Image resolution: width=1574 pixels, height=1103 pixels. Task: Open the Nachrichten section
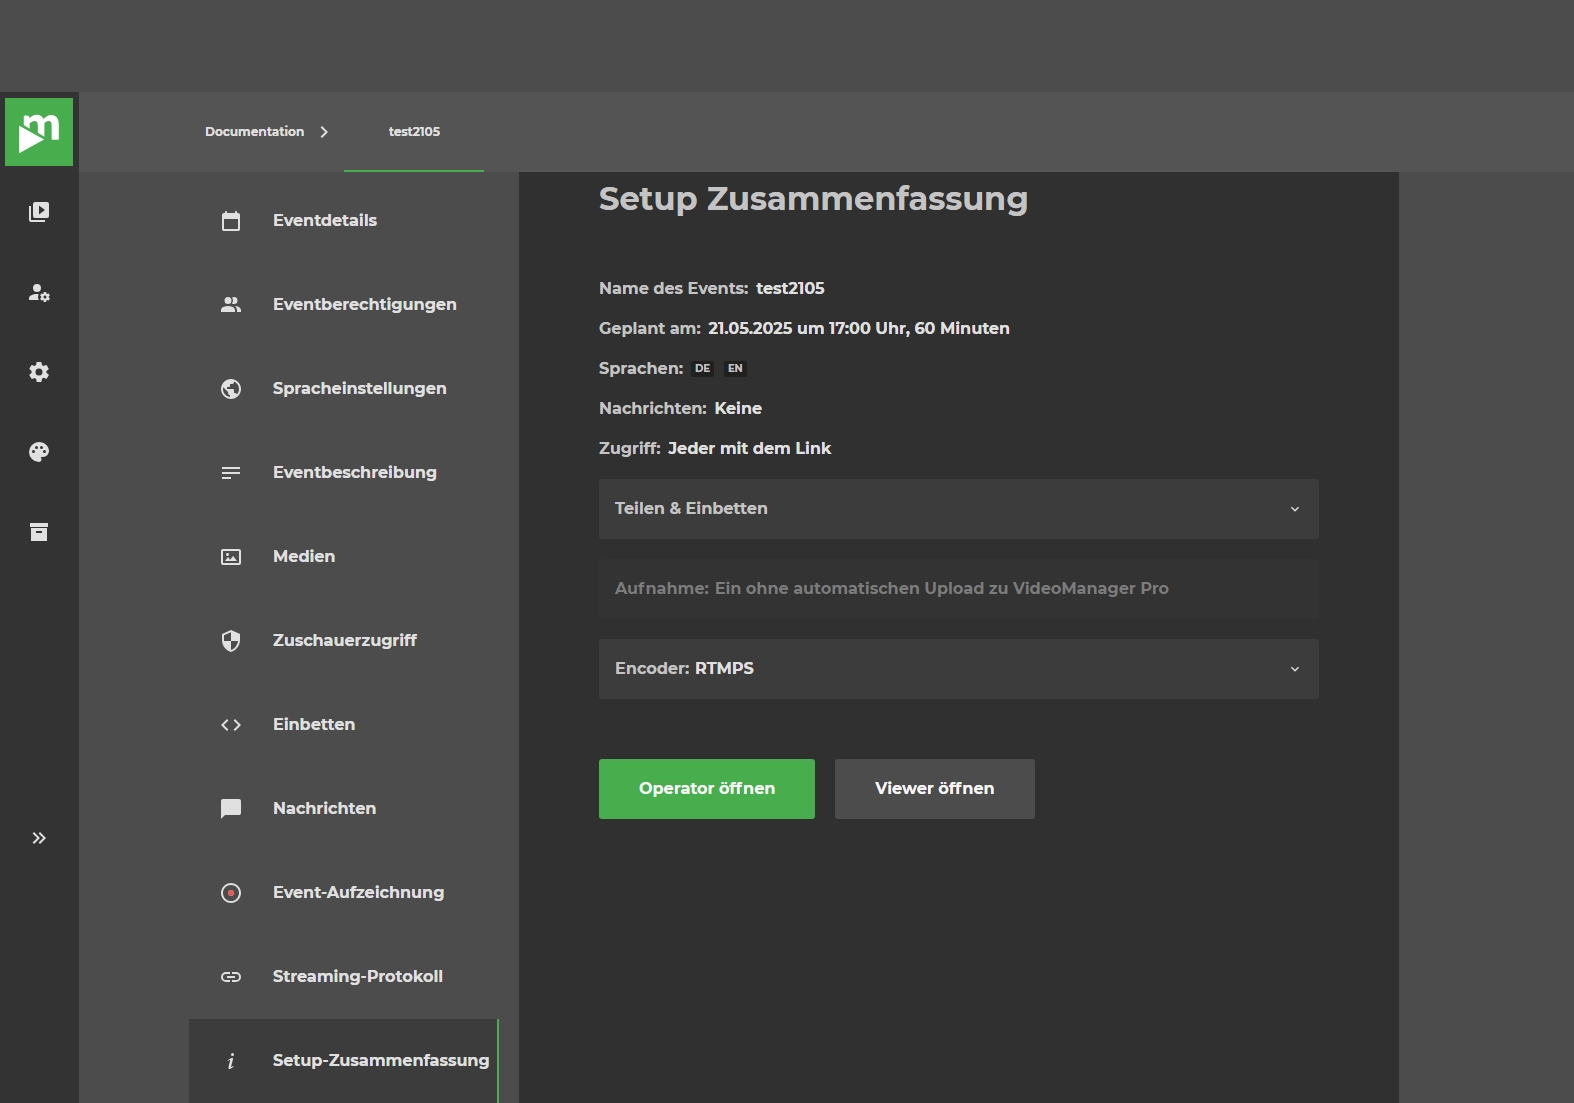pos(344,809)
